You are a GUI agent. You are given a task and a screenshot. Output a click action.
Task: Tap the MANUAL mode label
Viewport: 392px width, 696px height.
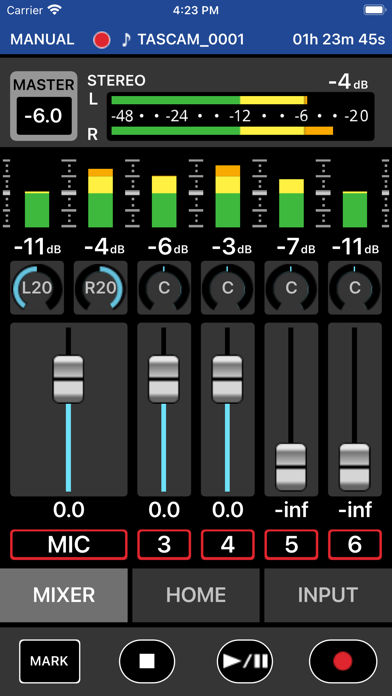(x=42, y=40)
